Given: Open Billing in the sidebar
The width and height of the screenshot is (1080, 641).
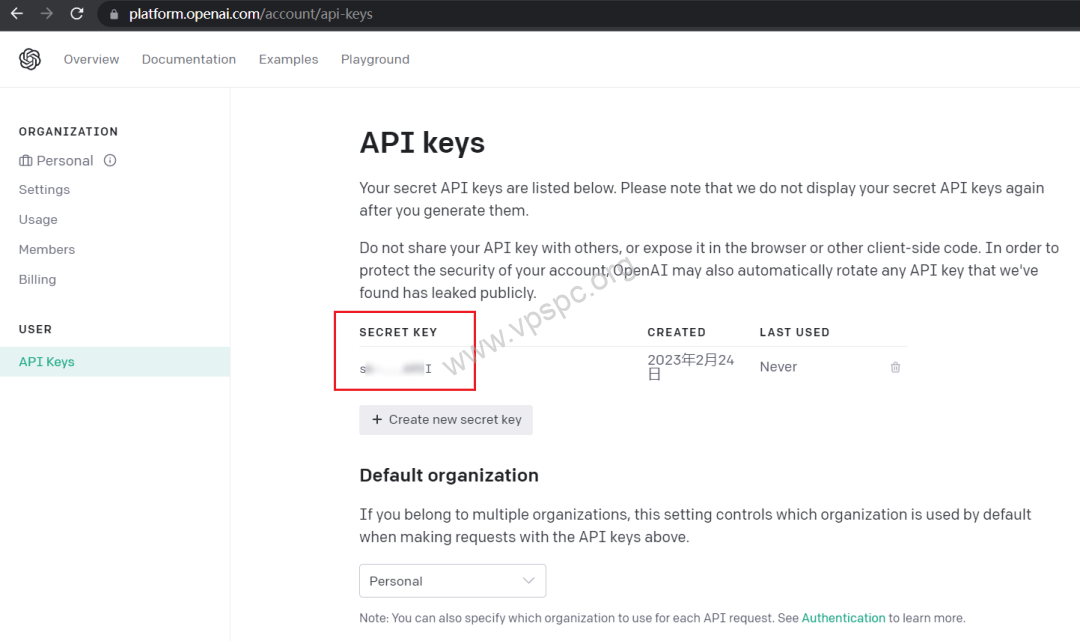Looking at the screenshot, I should pyautogui.click(x=37, y=280).
